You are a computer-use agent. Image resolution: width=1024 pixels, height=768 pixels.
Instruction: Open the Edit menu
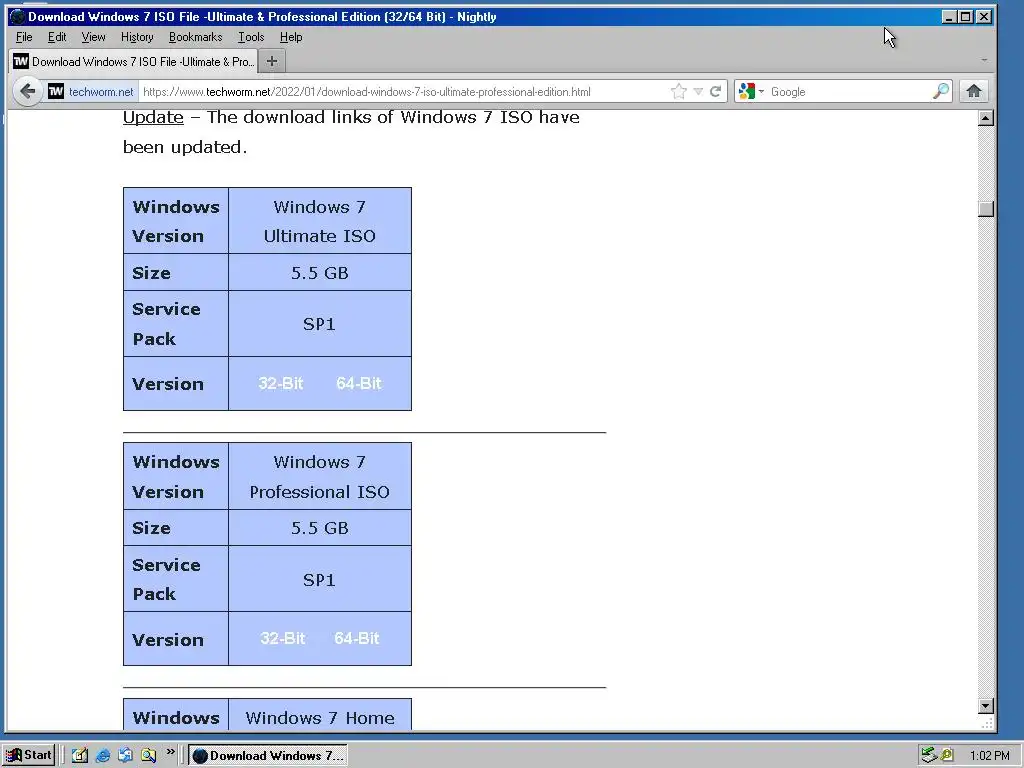click(x=57, y=37)
